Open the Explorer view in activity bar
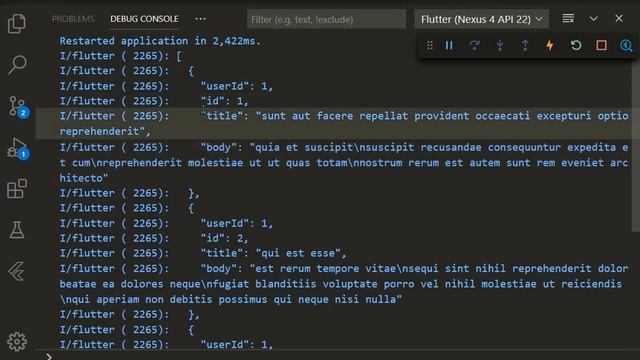 (x=17, y=23)
